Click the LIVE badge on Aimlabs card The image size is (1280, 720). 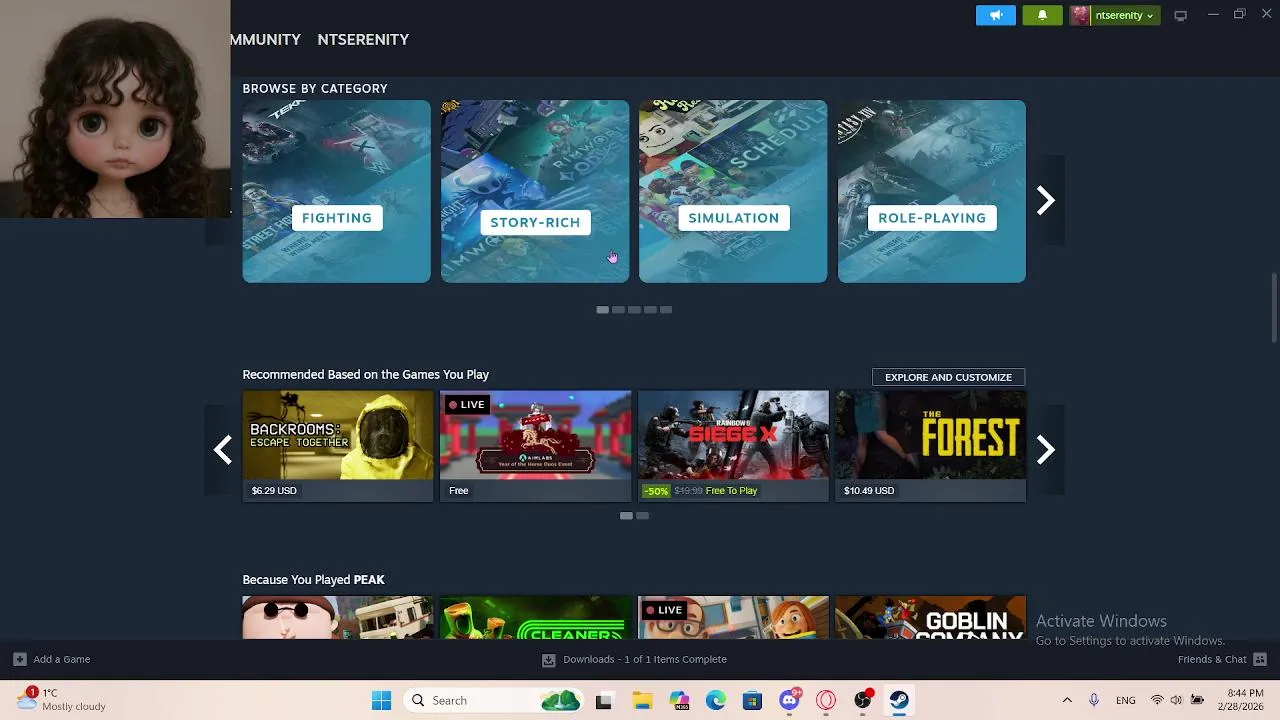(466, 405)
